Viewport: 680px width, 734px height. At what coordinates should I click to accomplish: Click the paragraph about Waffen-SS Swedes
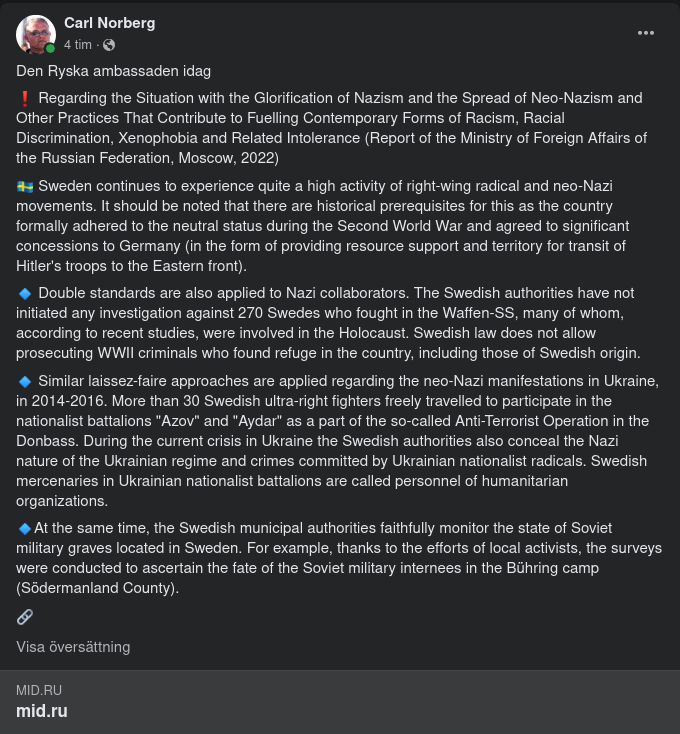(339, 323)
